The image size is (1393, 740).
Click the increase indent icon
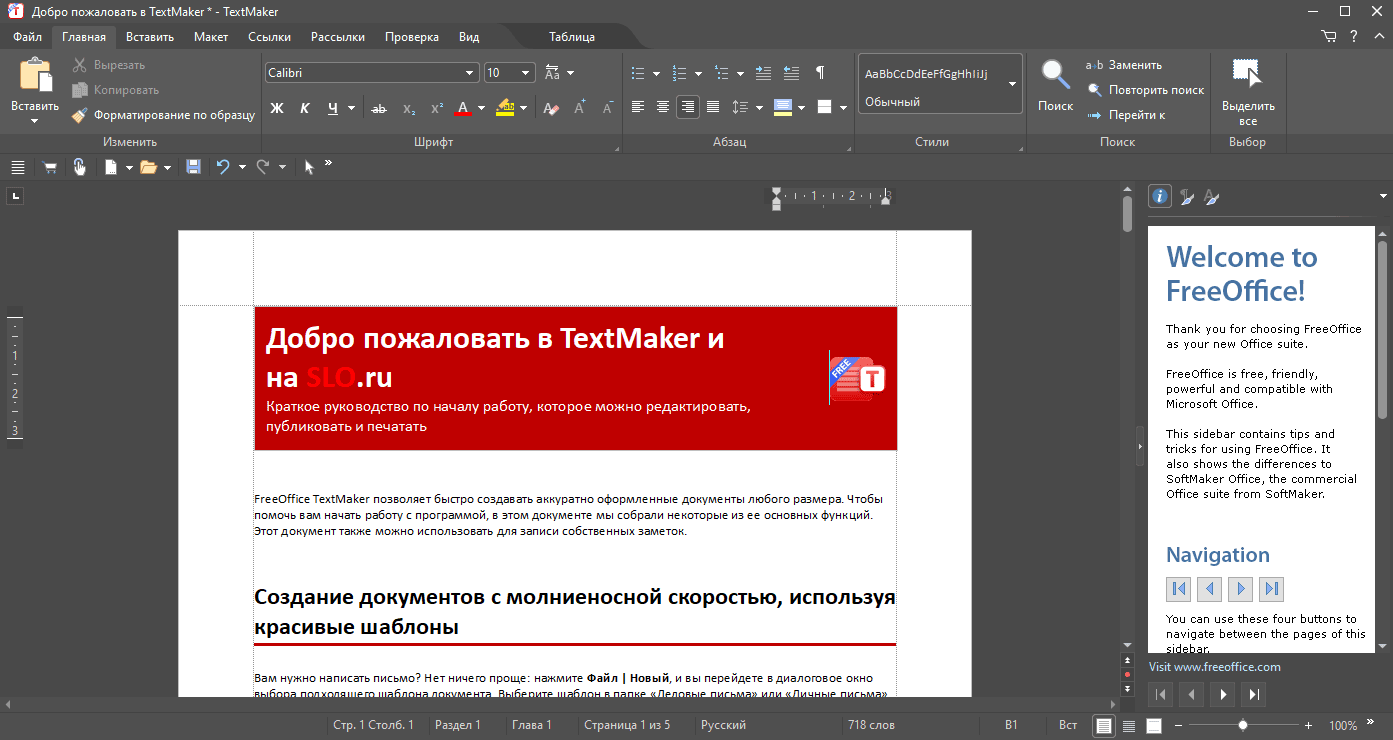tap(764, 73)
